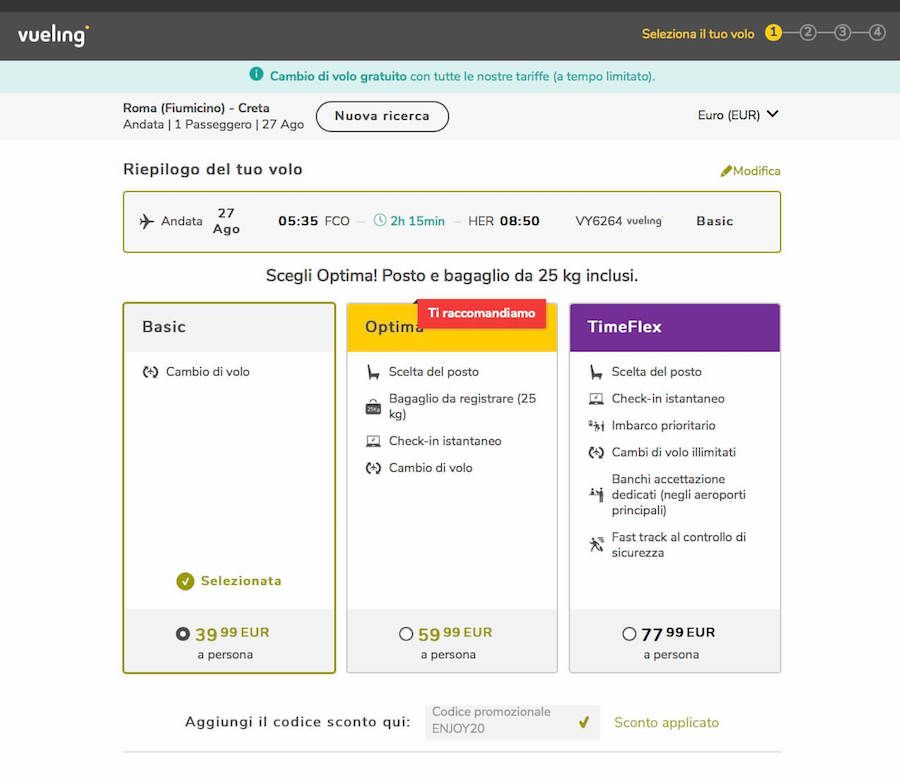
Task: Click the Fast track security icon
Action: [596, 545]
